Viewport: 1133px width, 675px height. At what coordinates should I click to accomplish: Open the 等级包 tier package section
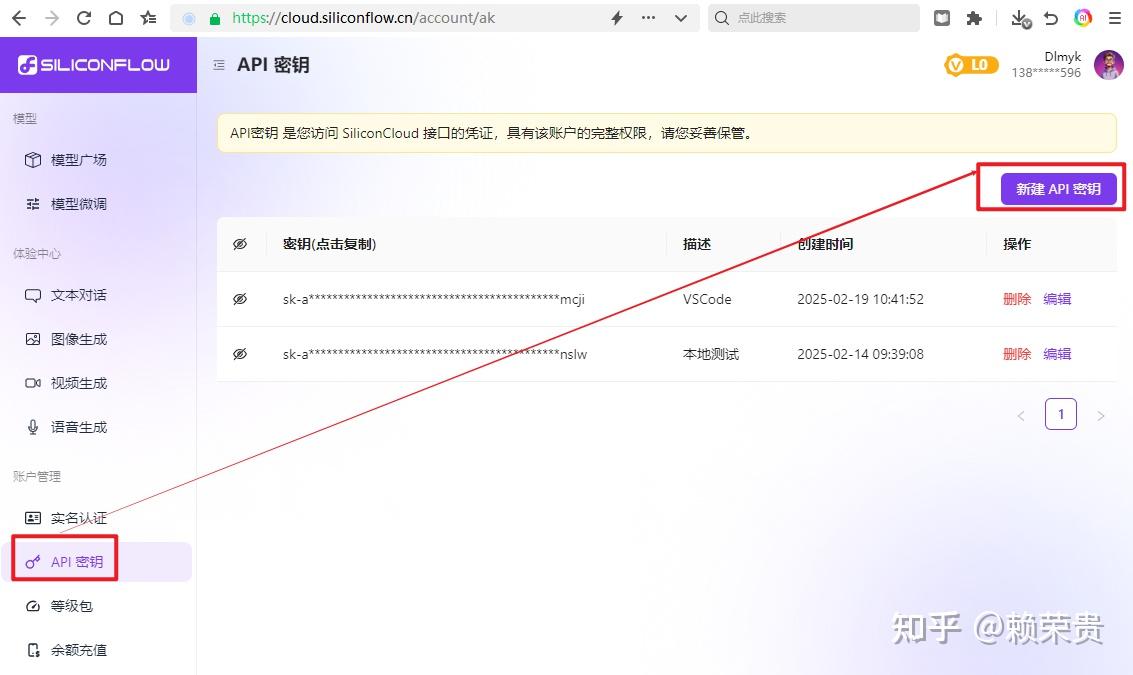pos(70,605)
